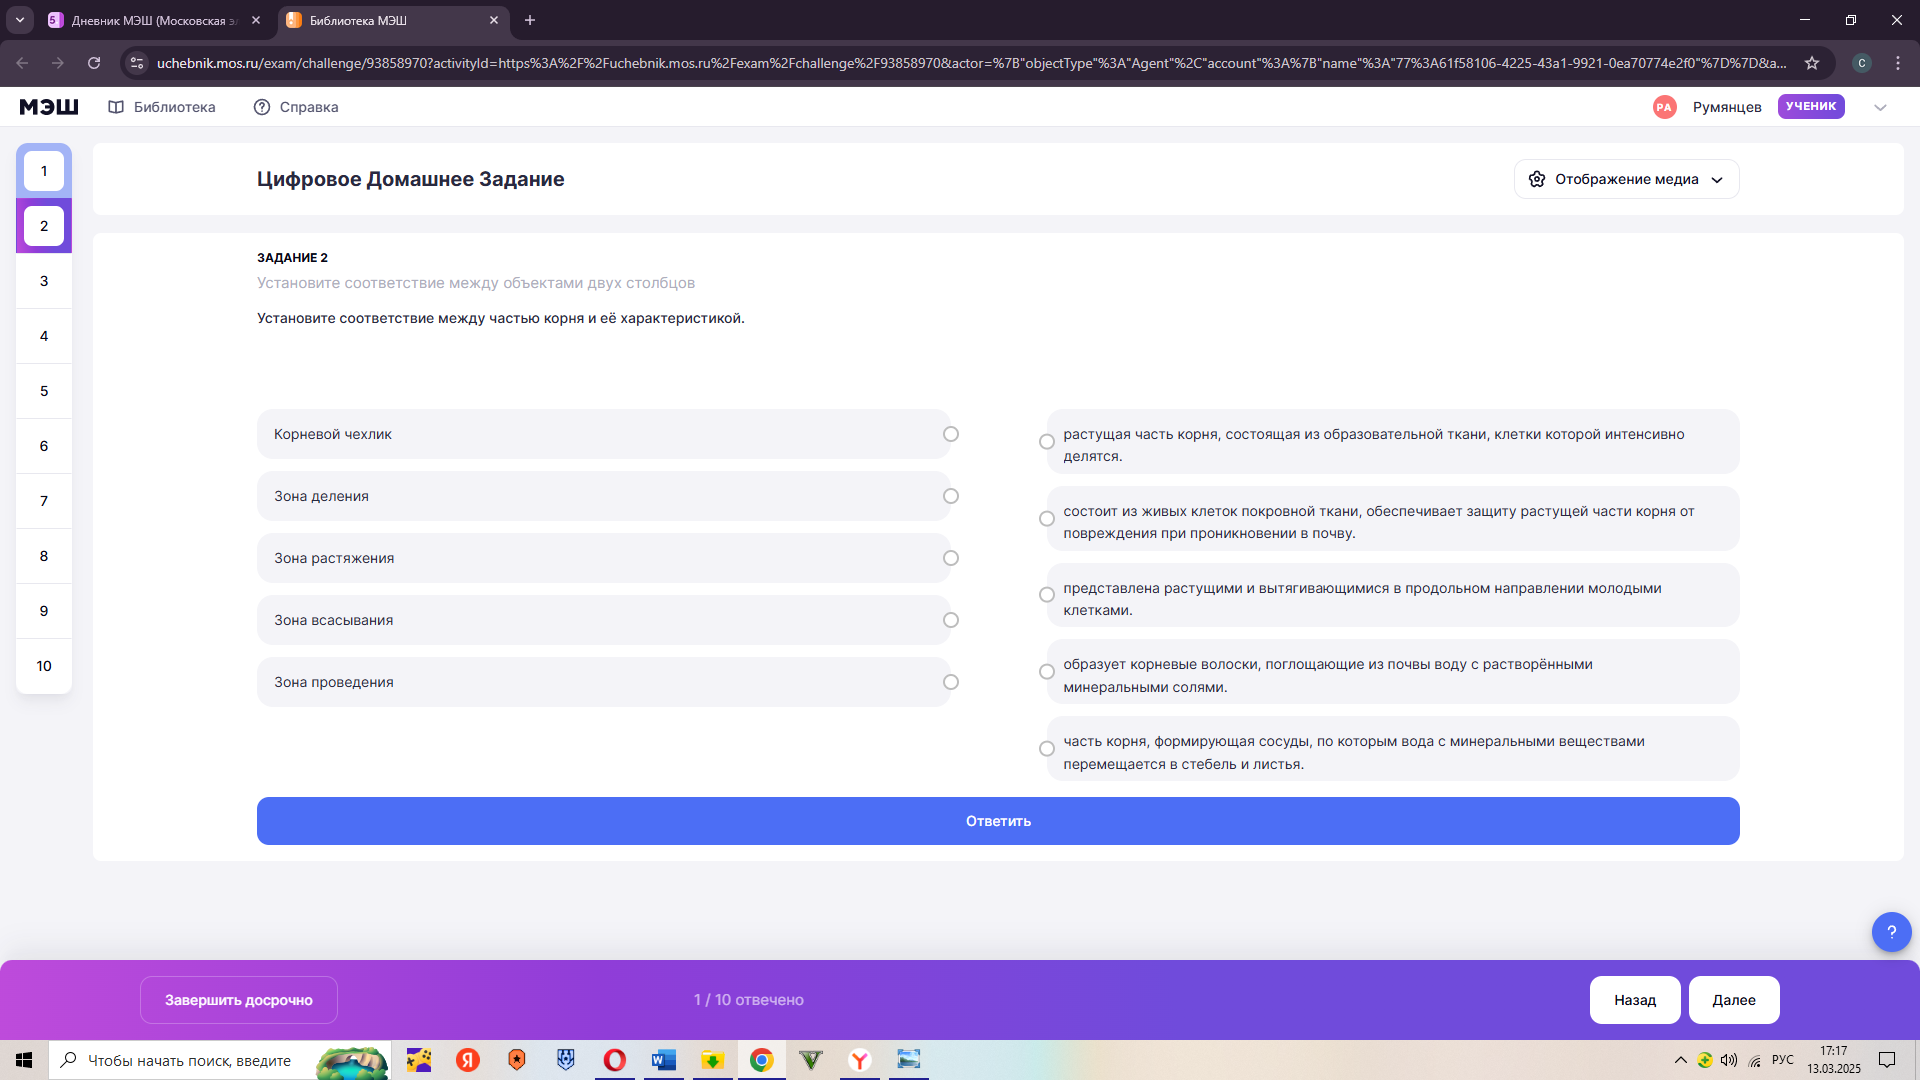Go to question number 5 in the sidebar
Image resolution: width=1920 pixels, height=1080 pixels.
click(x=44, y=391)
